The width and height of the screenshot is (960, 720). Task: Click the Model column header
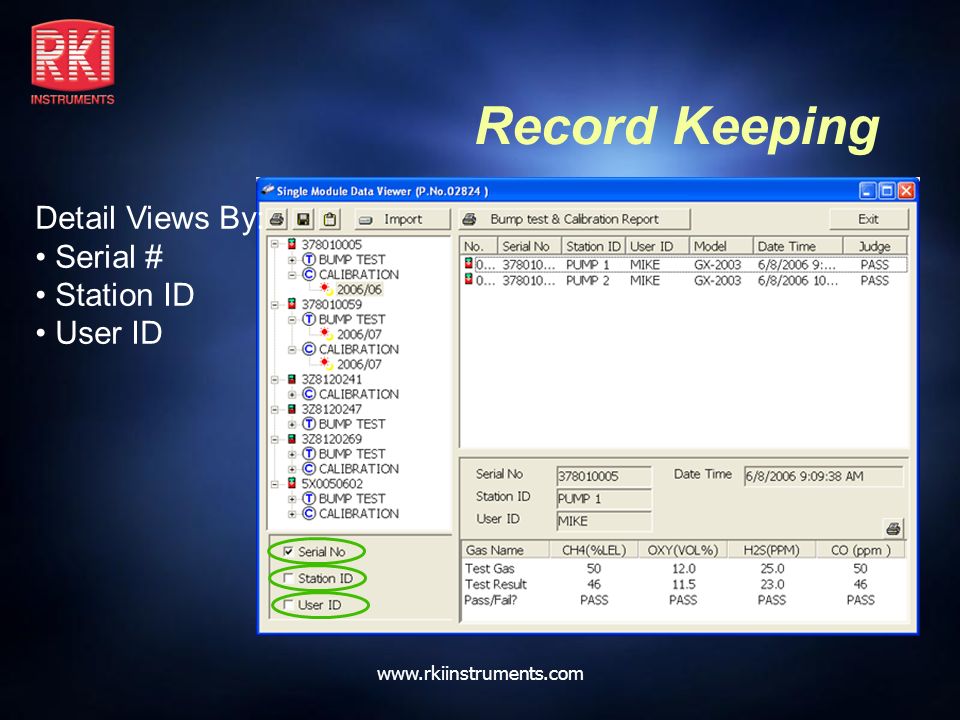(721, 246)
